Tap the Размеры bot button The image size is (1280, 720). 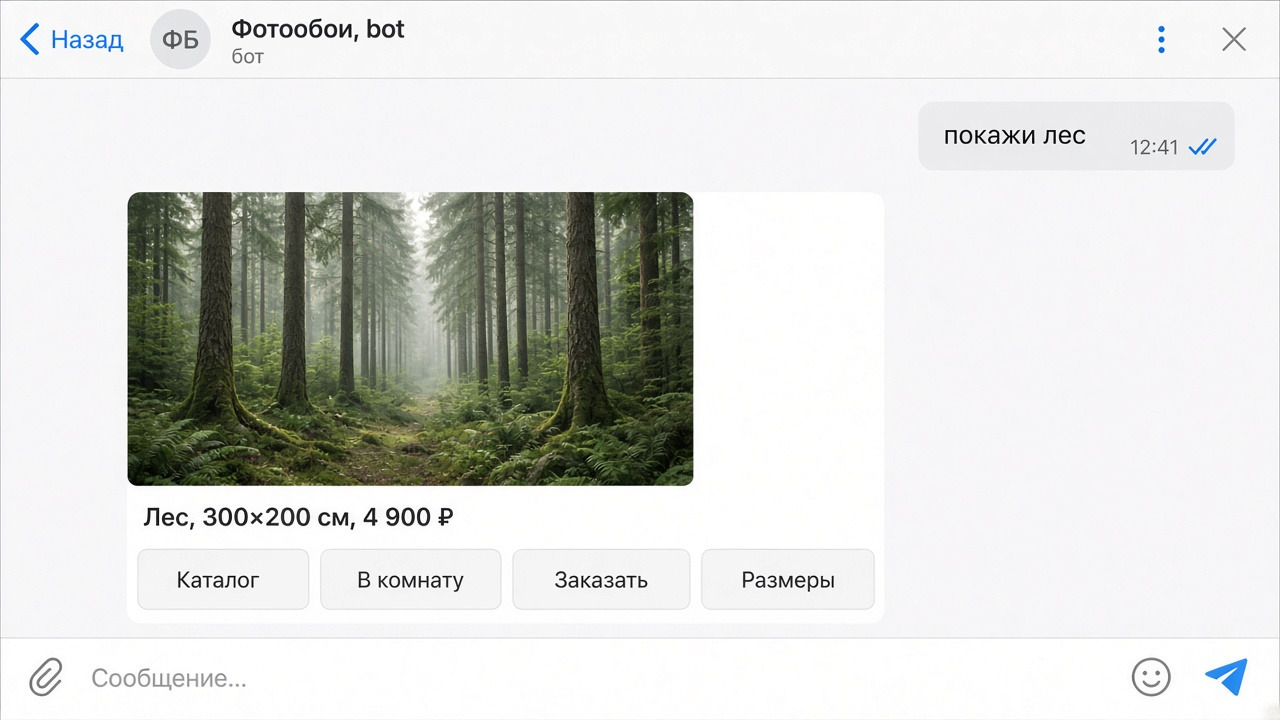(x=788, y=579)
